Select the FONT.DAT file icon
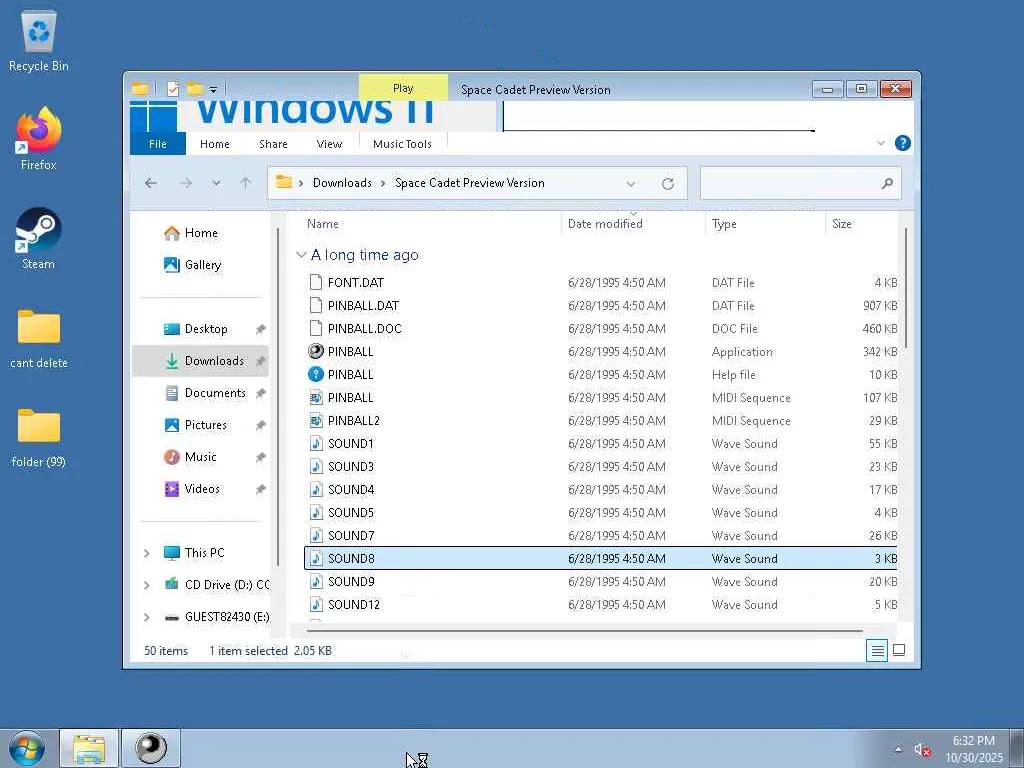The width and height of the screenshot is (1024, 768). [x=315, y=282]
